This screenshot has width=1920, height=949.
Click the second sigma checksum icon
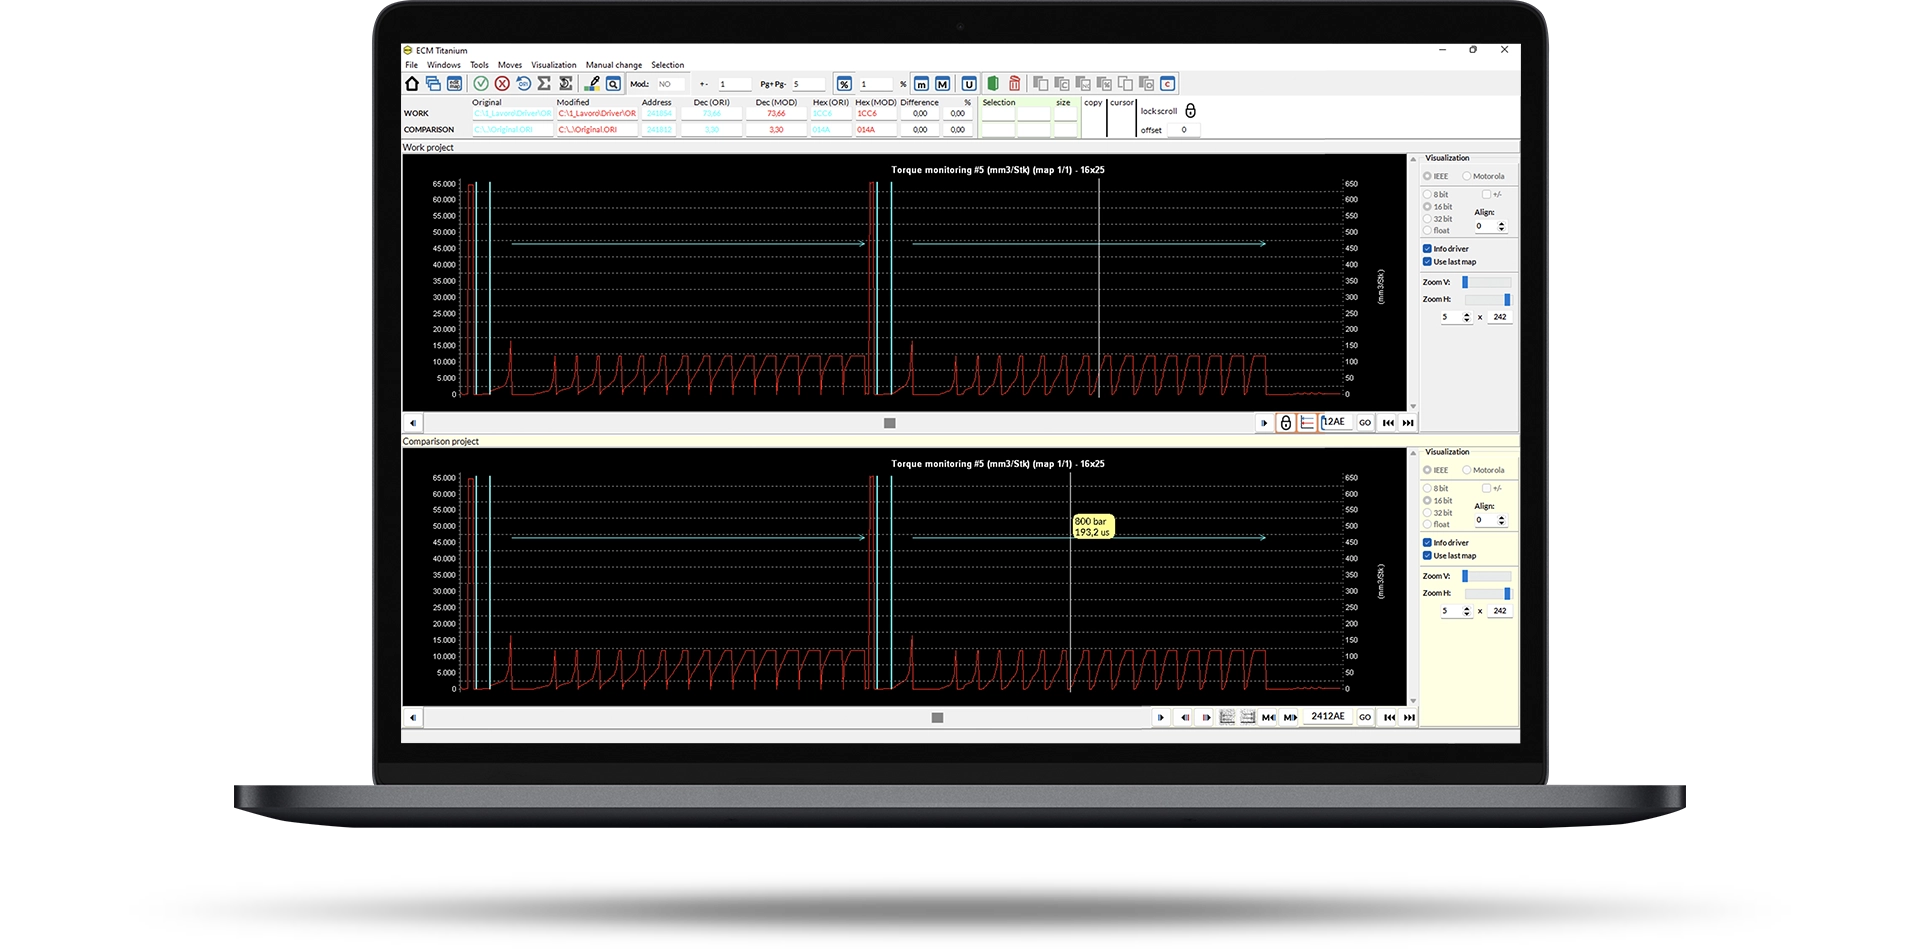tap(565, 84)
